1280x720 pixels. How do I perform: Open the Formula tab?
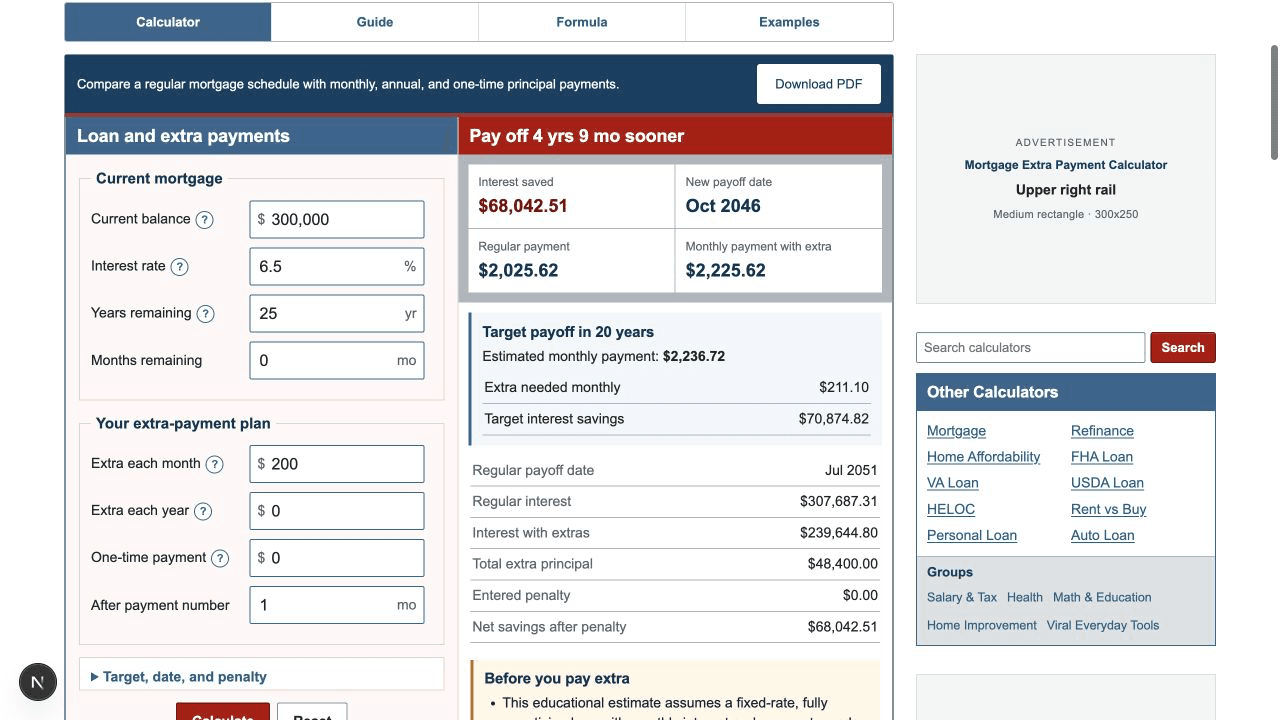(582, 22)
